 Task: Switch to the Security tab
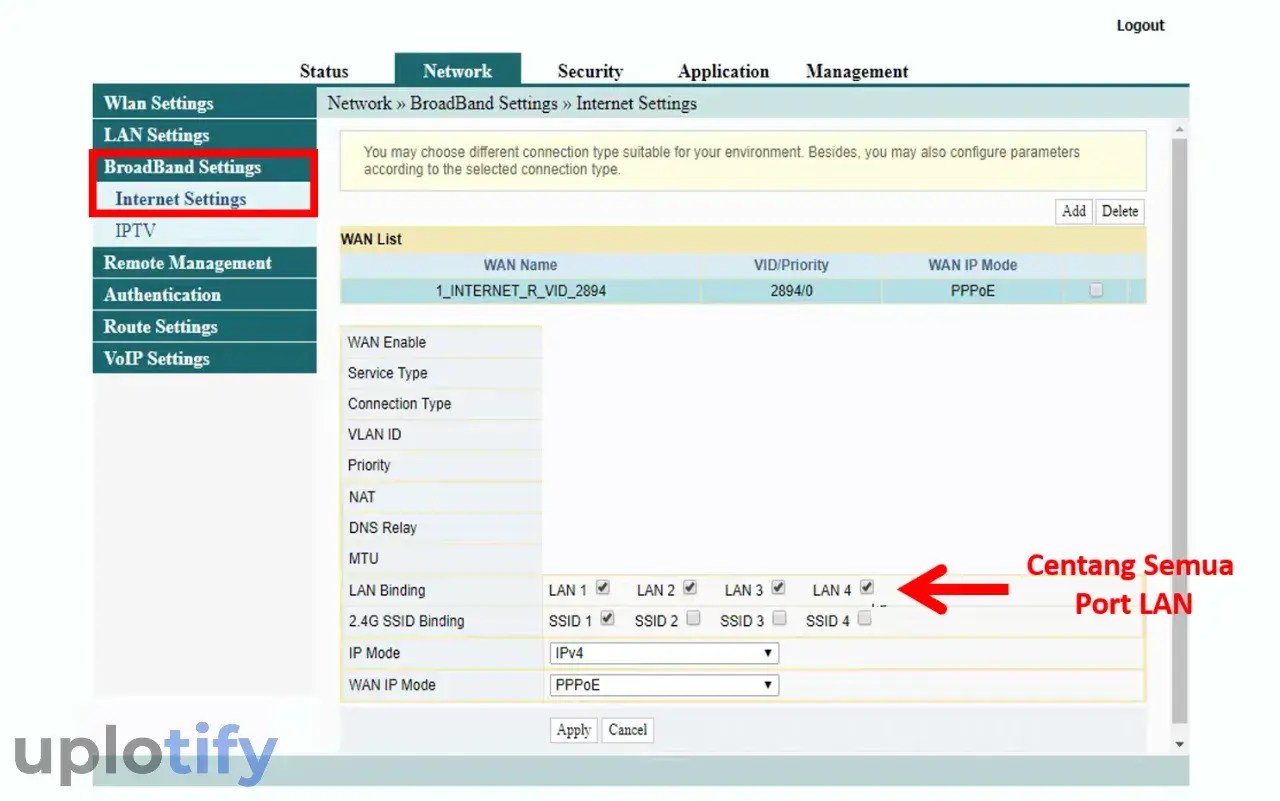point(590,70)
